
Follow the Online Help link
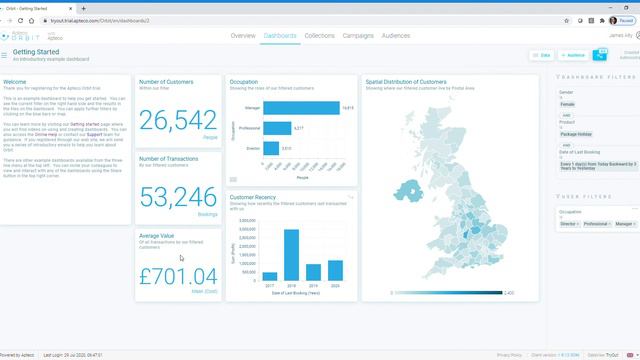(46, 134)
